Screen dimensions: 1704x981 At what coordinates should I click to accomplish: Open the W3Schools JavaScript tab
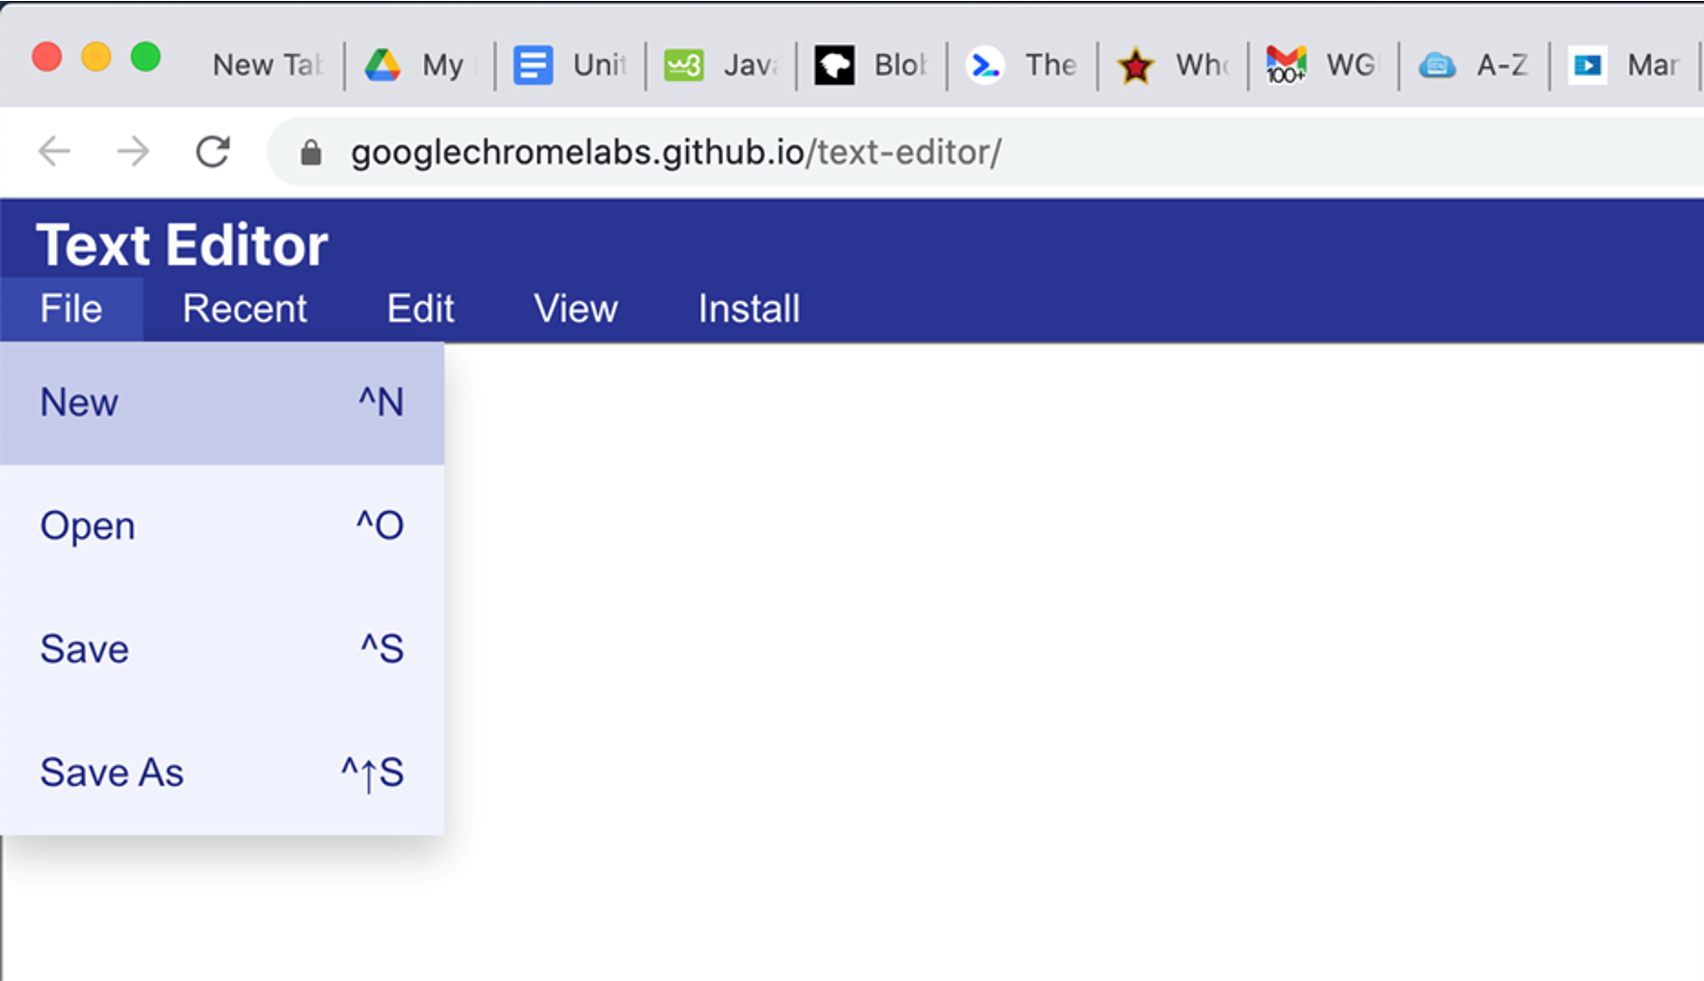tap(720, 65)
